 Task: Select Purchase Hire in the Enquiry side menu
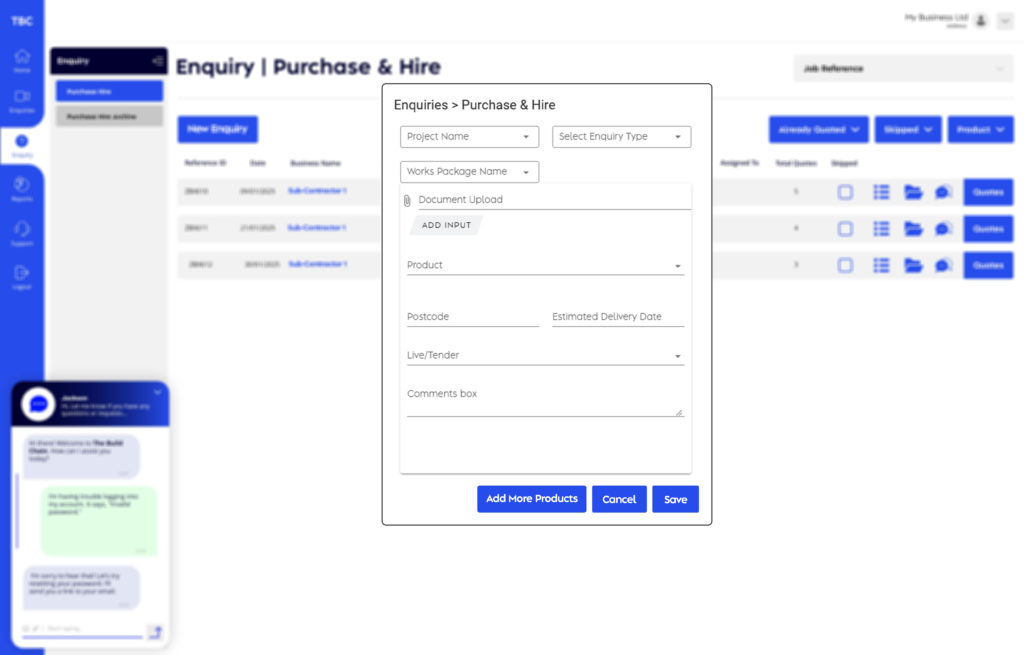108,91
